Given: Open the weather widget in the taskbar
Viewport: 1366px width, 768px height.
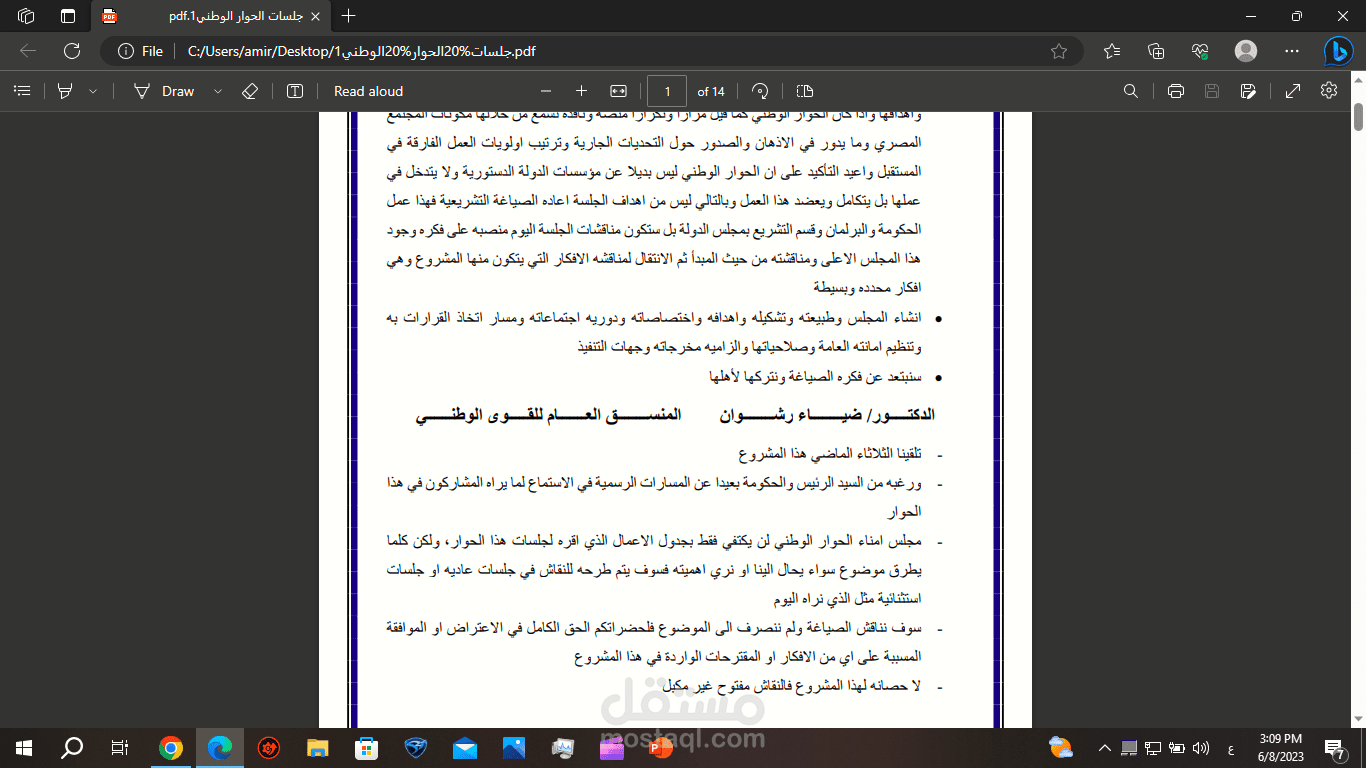Looking at the screenshot, I should click(x=1061, y=747).
